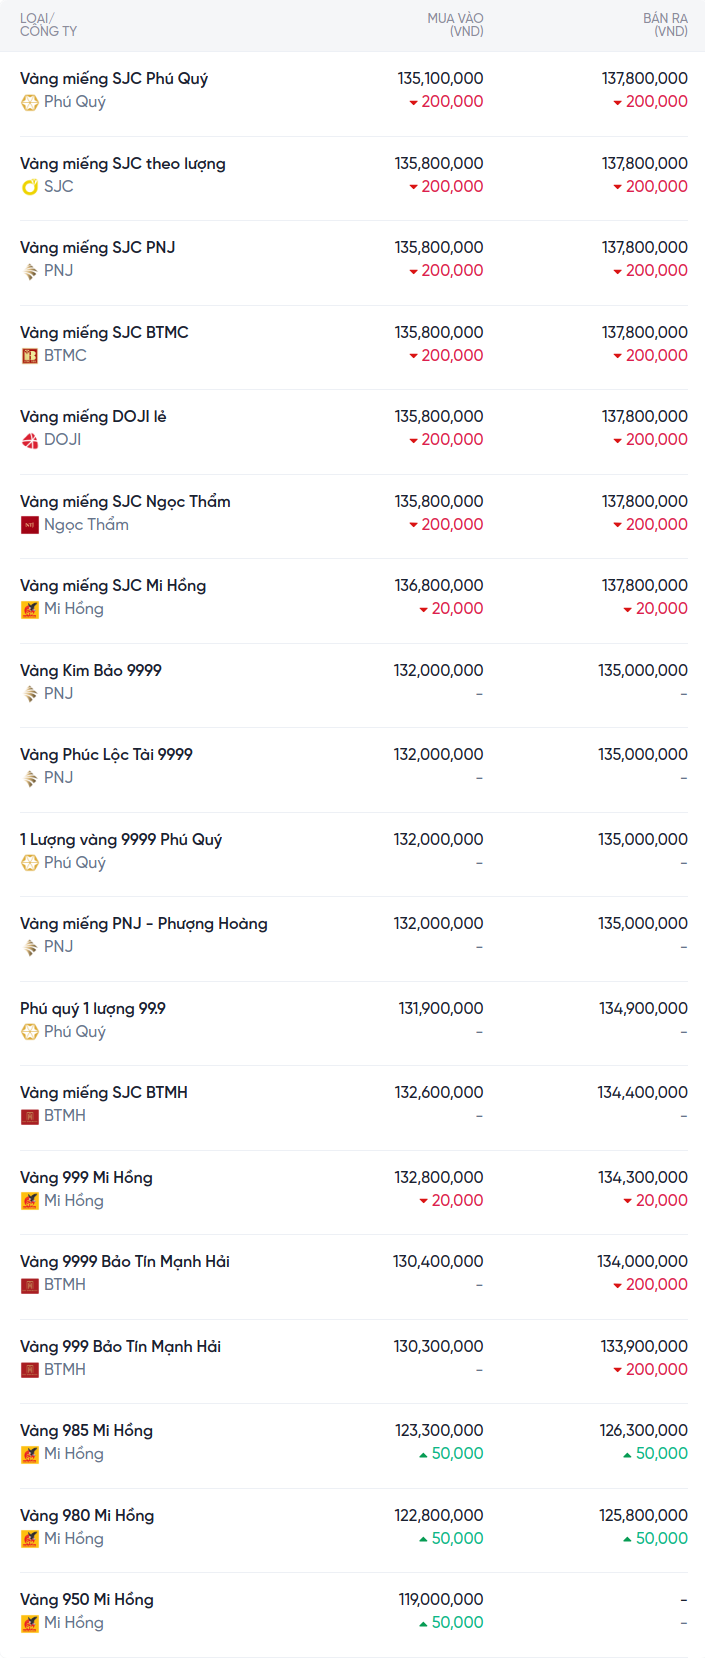The image size is (705, 1658).
Task: Click the Mi Hồng logo under Vàng 950 Mi Hồng
Action: point(30,1623)
